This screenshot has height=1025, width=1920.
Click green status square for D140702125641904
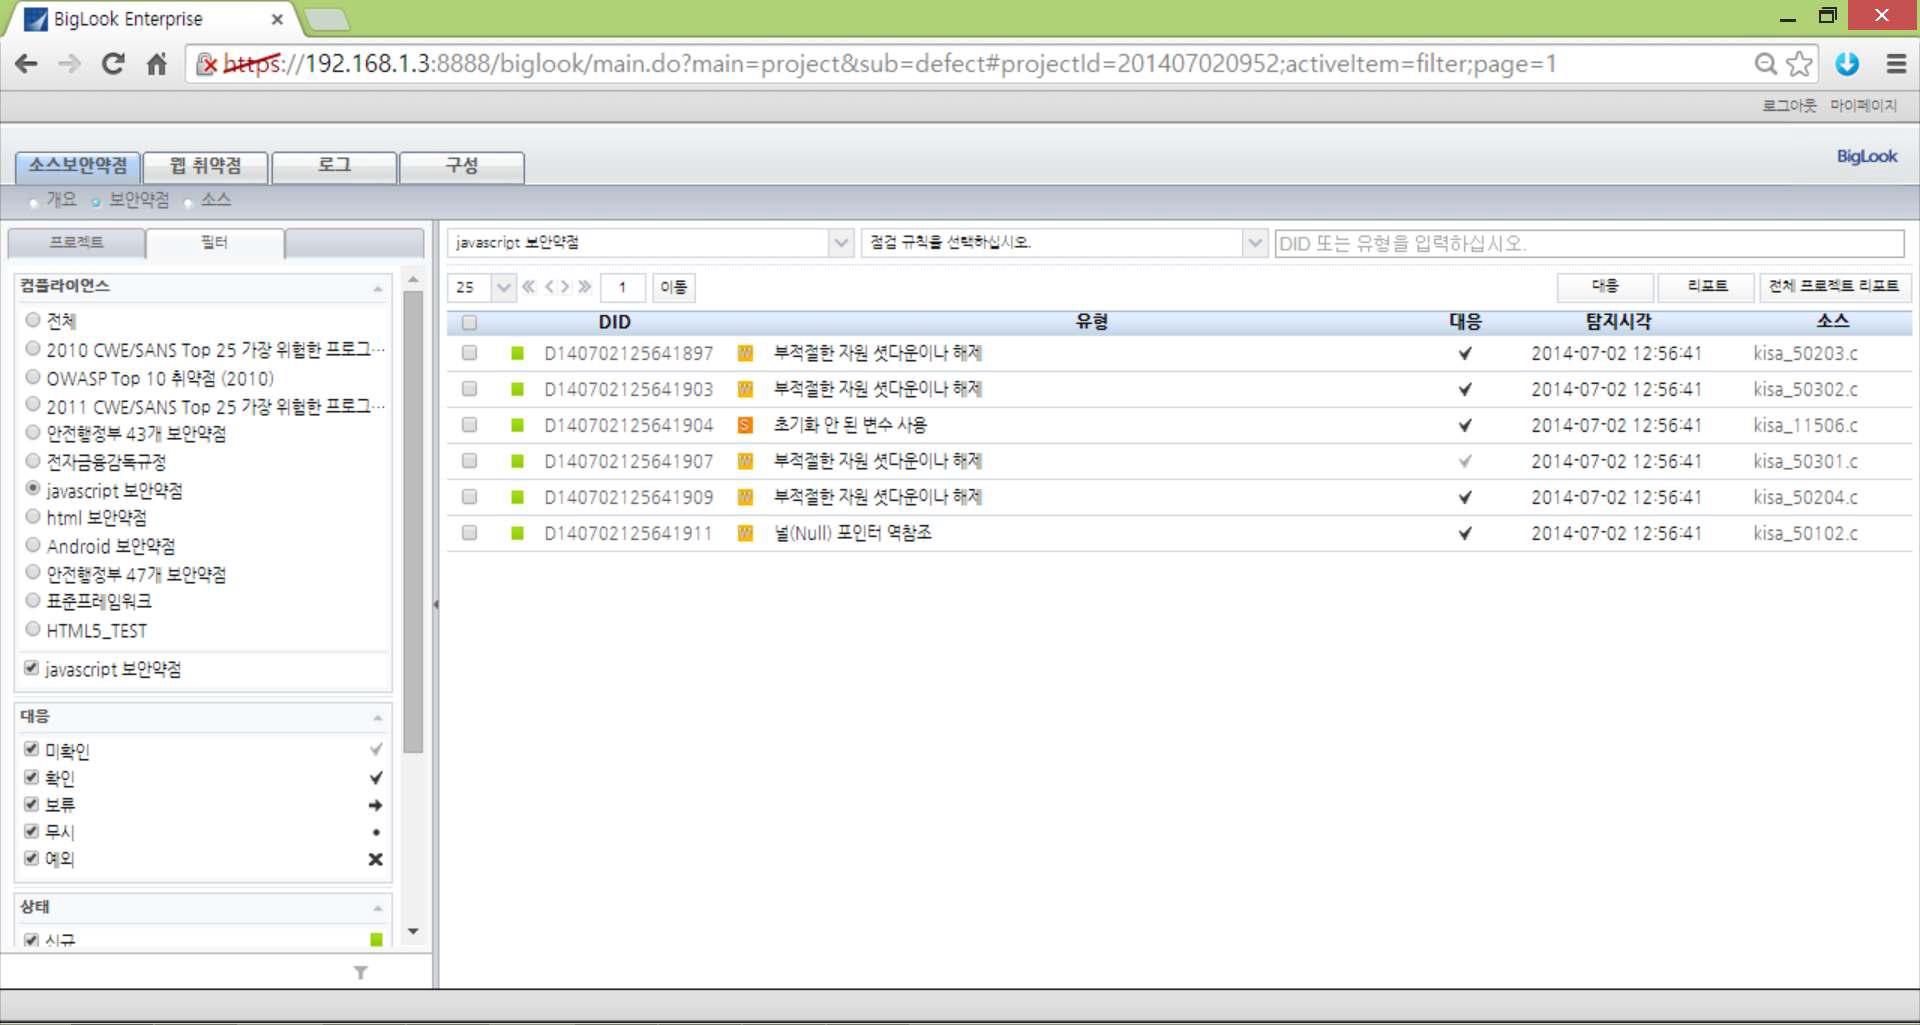point(517,425)
